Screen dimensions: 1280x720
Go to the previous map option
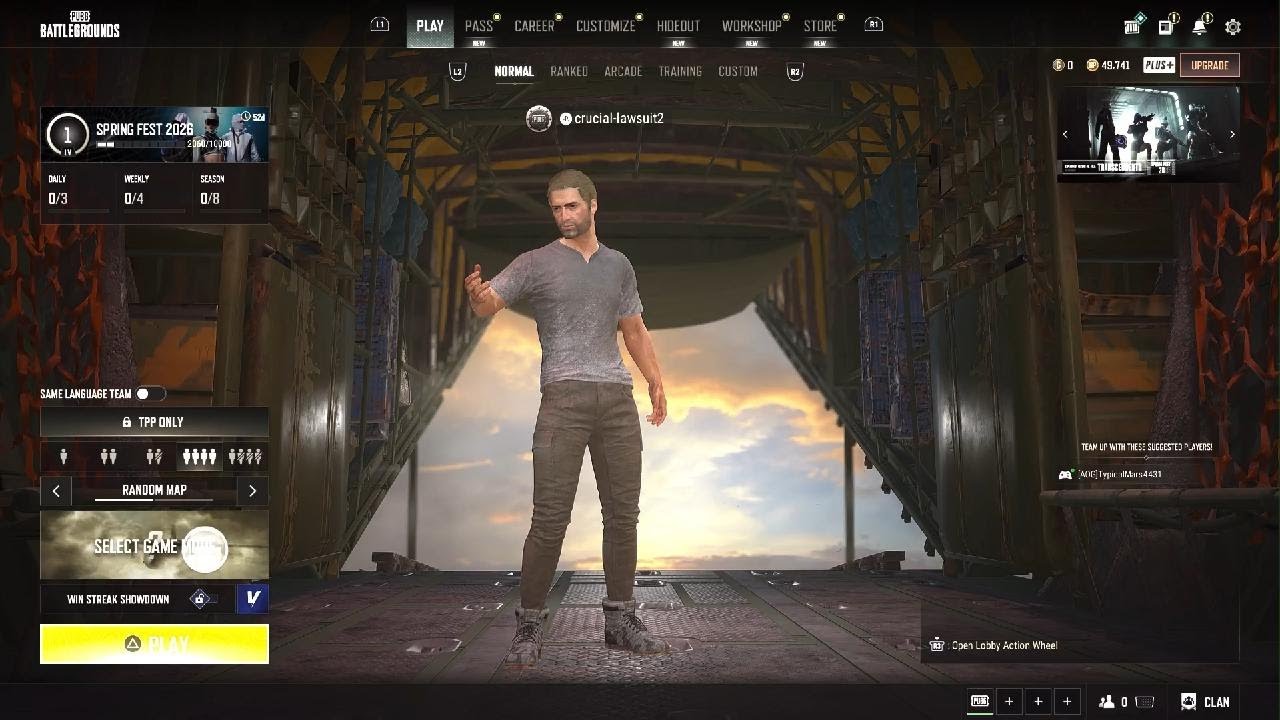(56, 491)
